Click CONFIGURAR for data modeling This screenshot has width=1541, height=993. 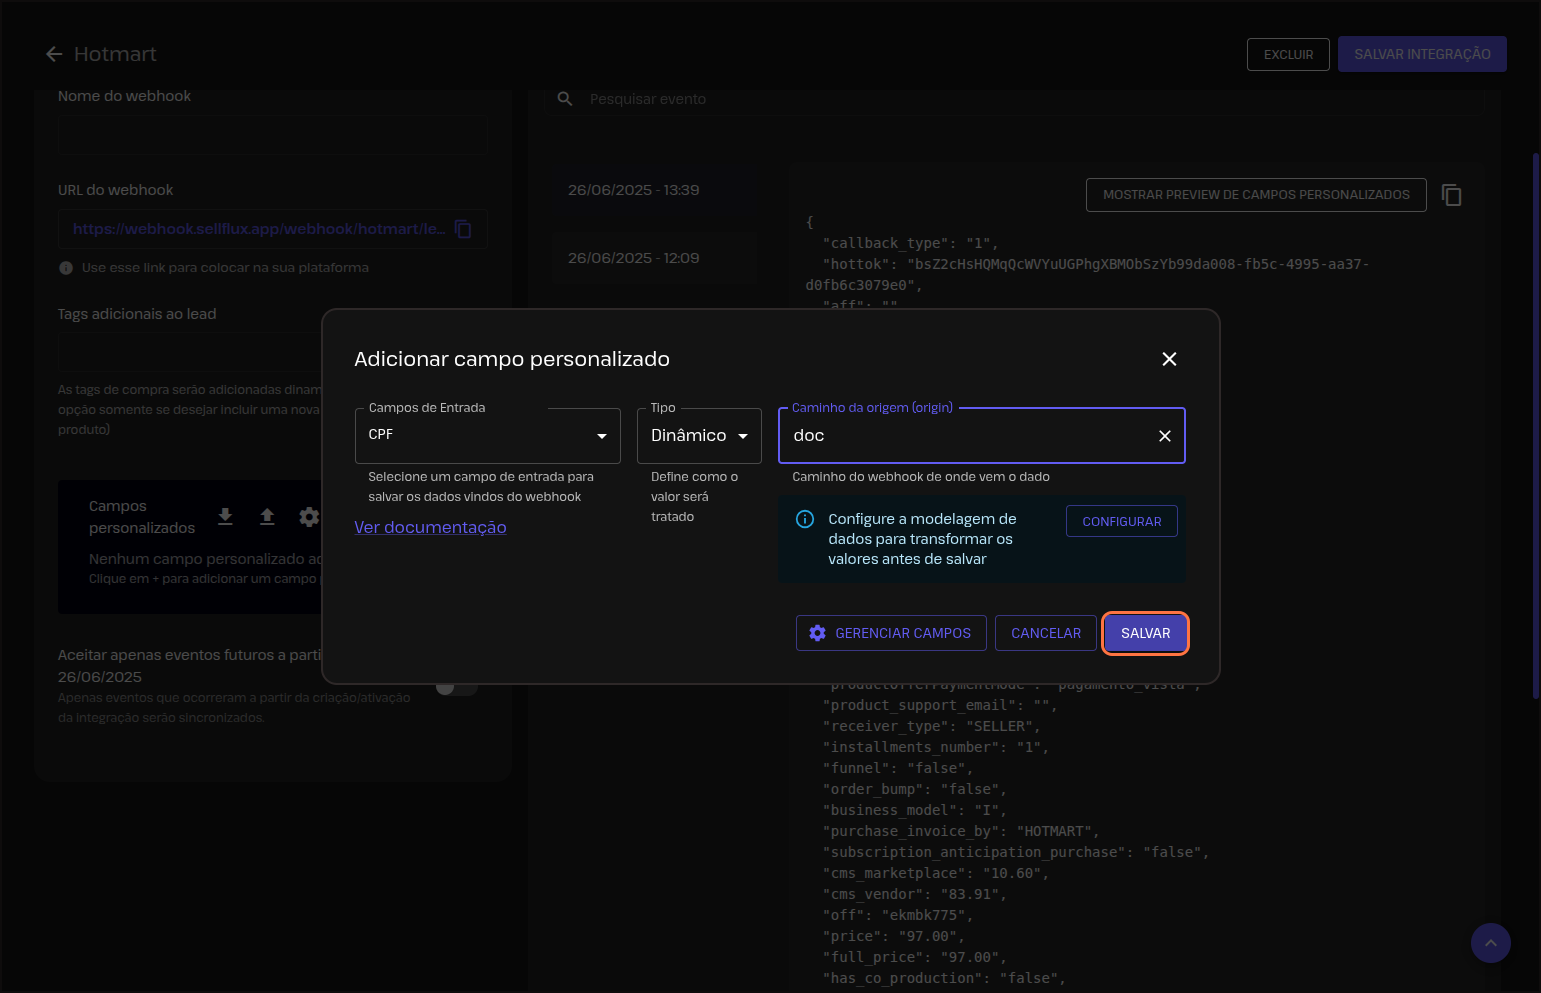point(1121,521)
